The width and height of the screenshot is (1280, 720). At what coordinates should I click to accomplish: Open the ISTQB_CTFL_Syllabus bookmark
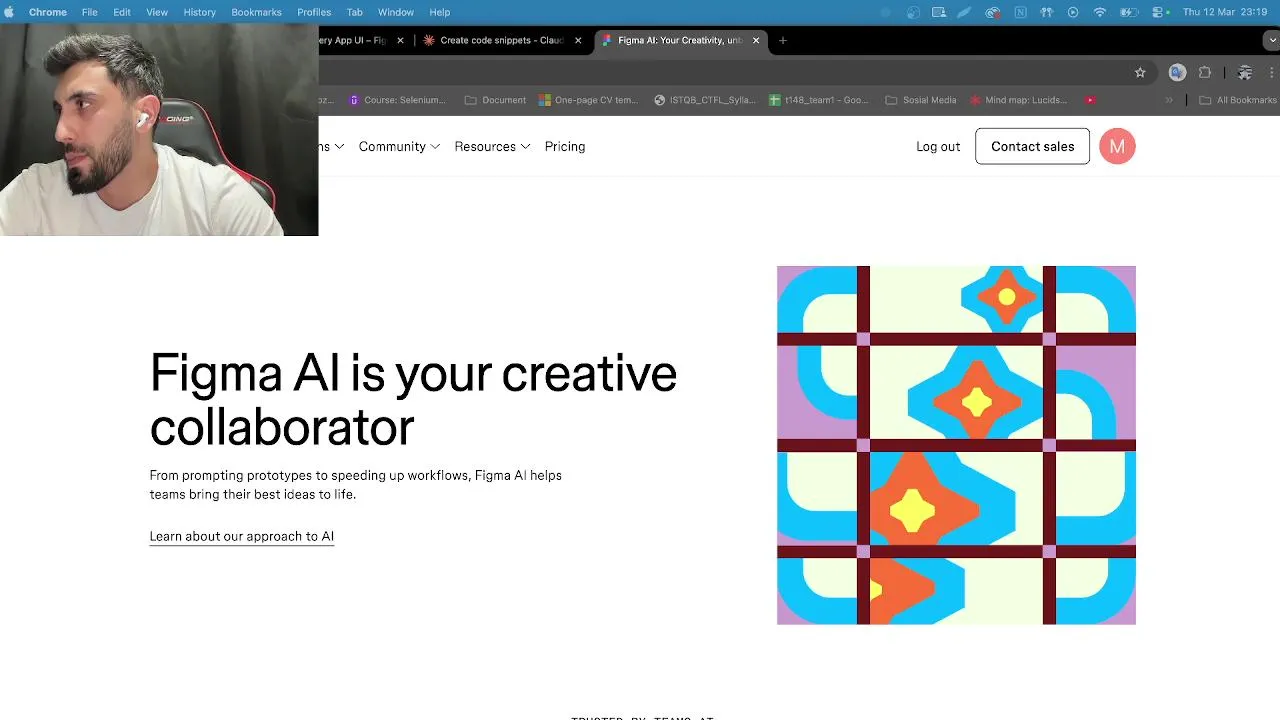(705, 100)
